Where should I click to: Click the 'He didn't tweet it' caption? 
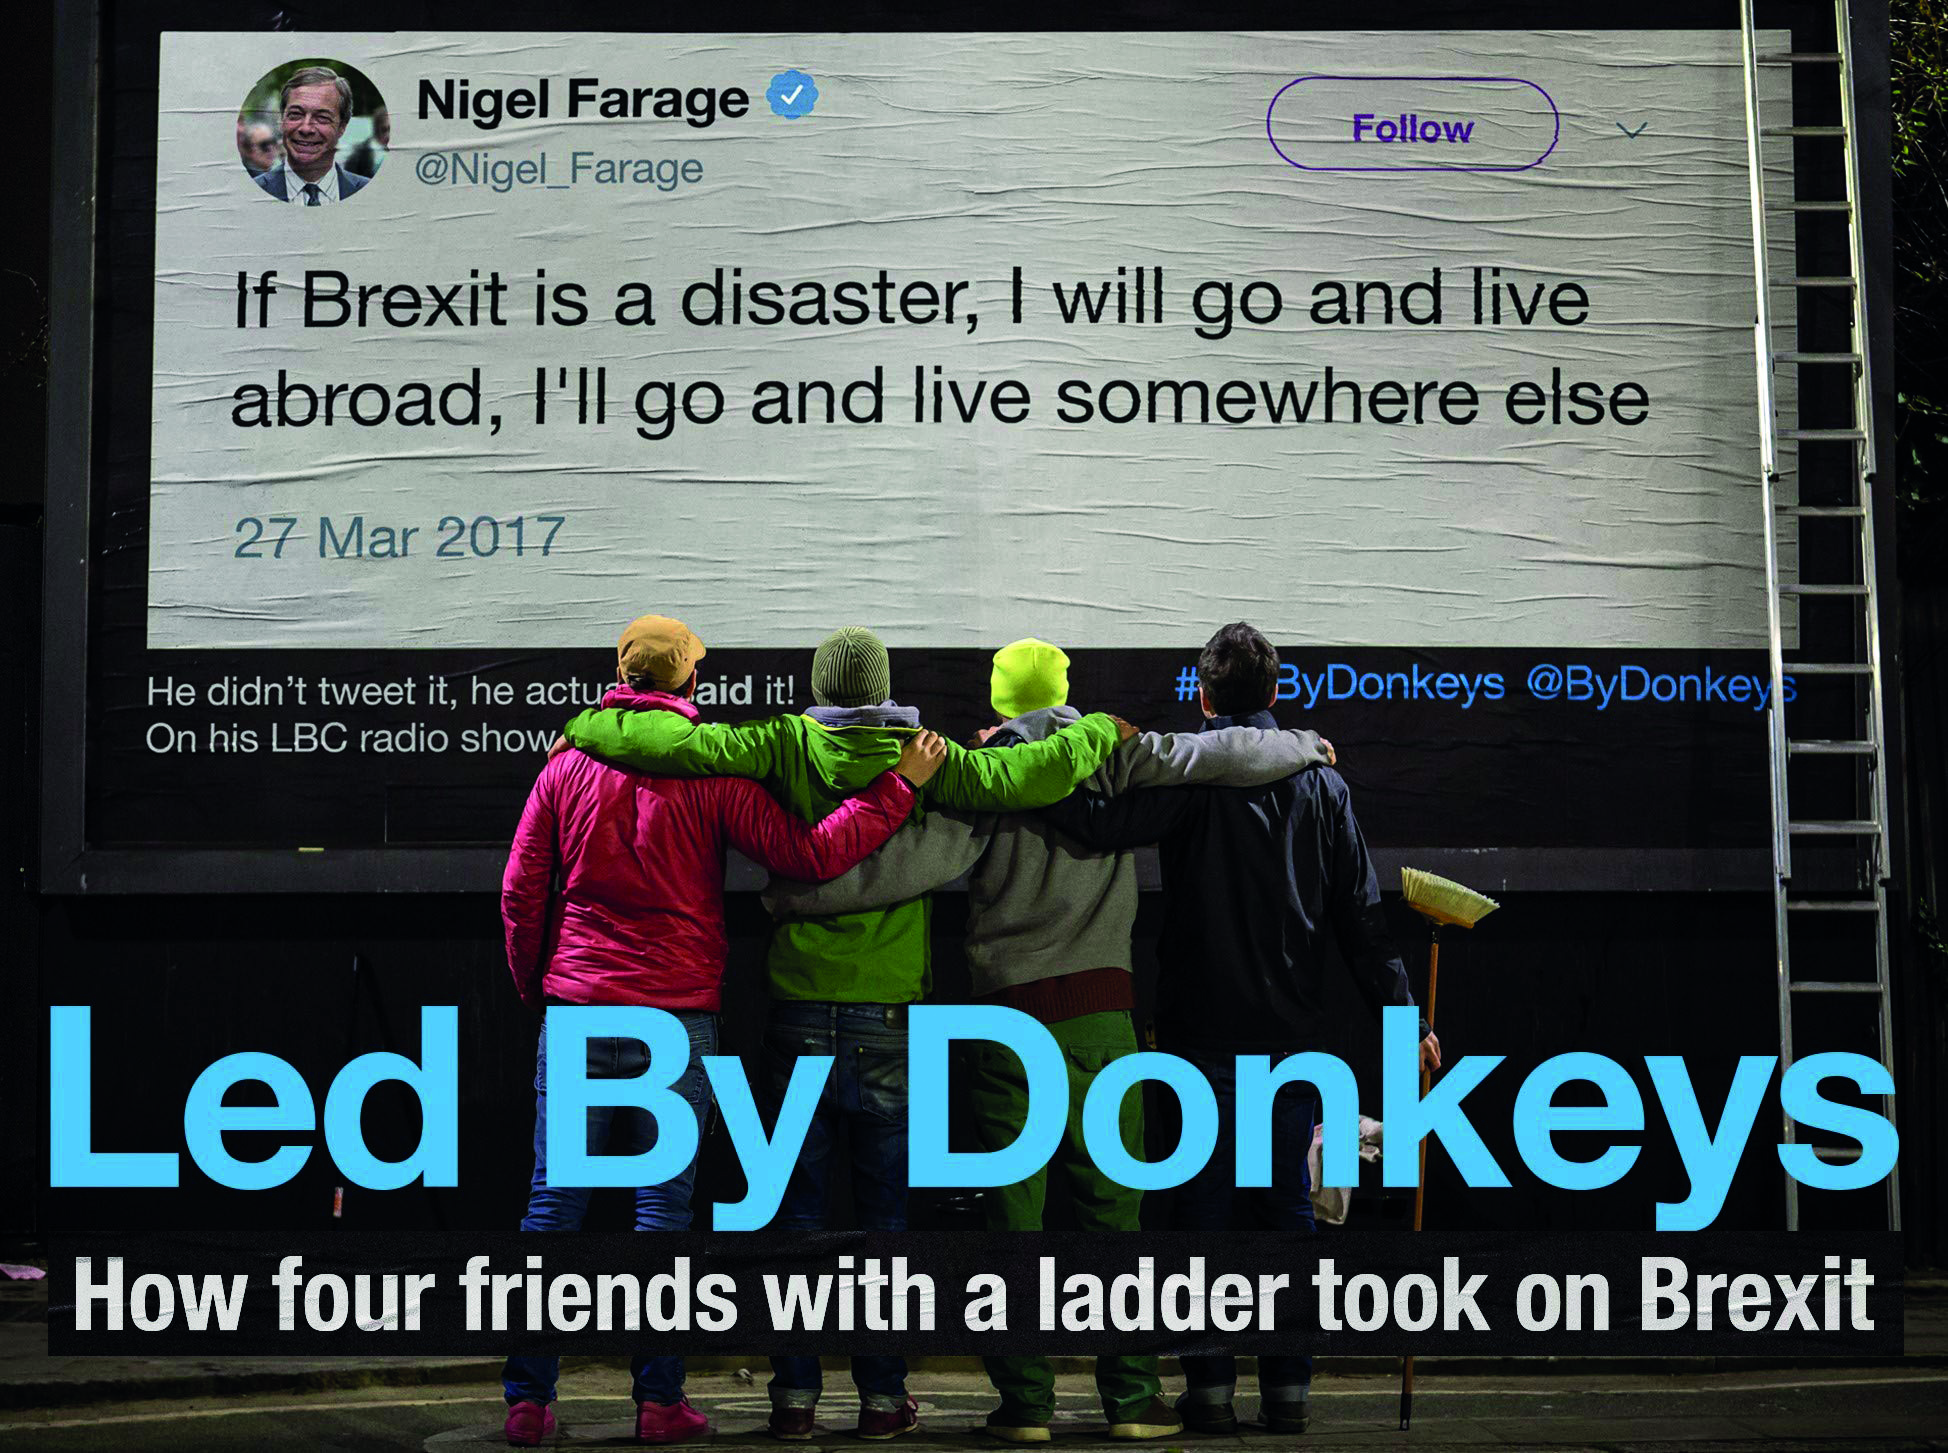coord(470,691)
